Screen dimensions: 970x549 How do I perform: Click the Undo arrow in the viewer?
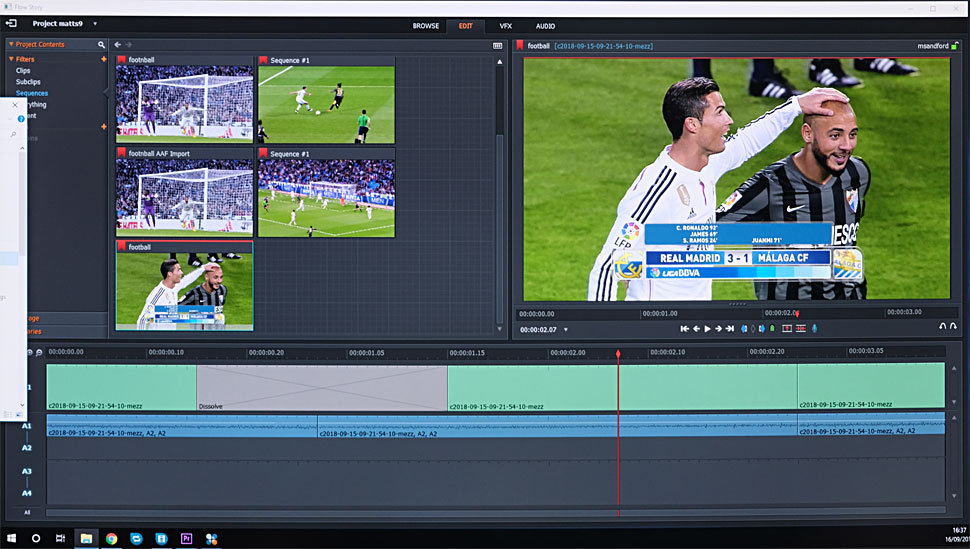pyautogui.click(x=943, y=326)
